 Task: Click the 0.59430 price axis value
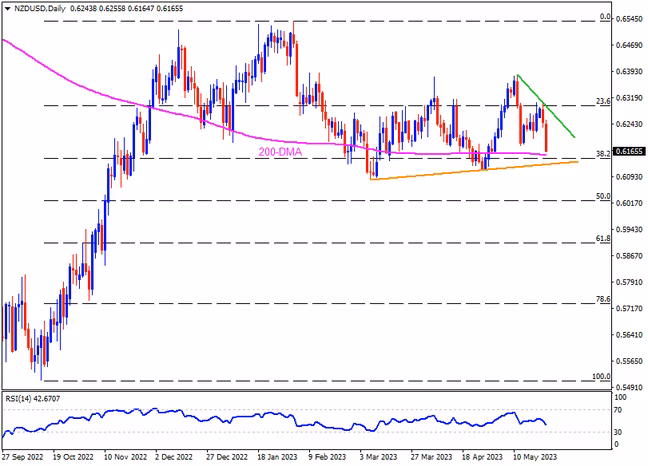[x=629, y=229]
